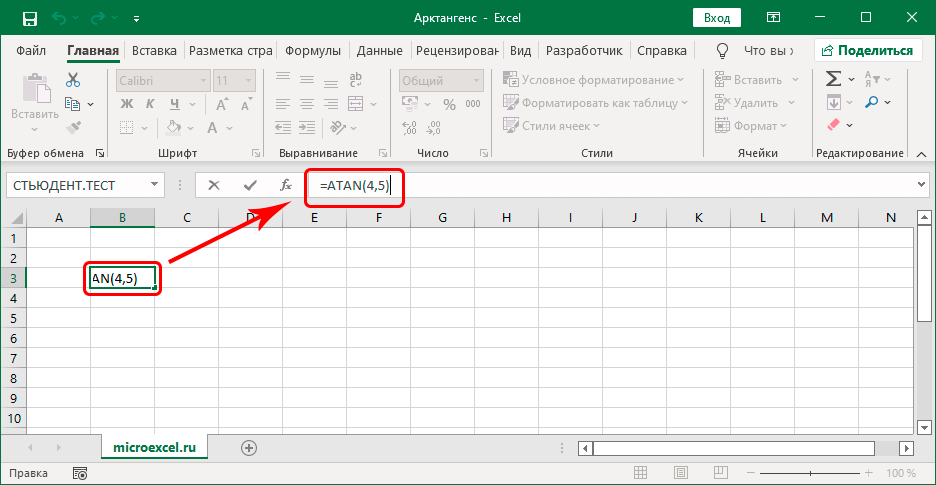Click the Cut scissors icon

(x=73, y=80)
